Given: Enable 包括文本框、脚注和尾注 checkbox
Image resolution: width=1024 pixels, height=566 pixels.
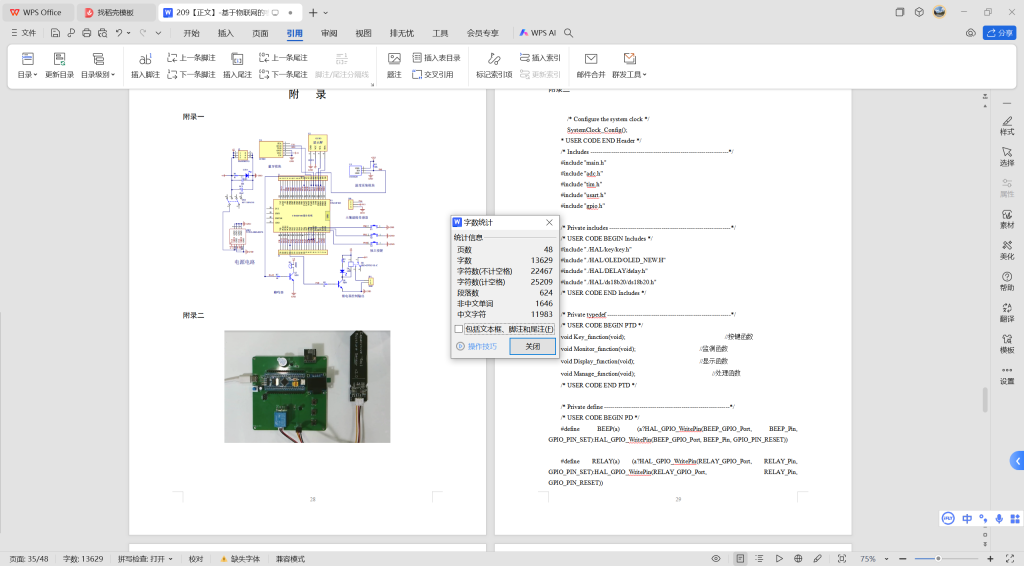Looking at the screenshot, I should [459, 329].
